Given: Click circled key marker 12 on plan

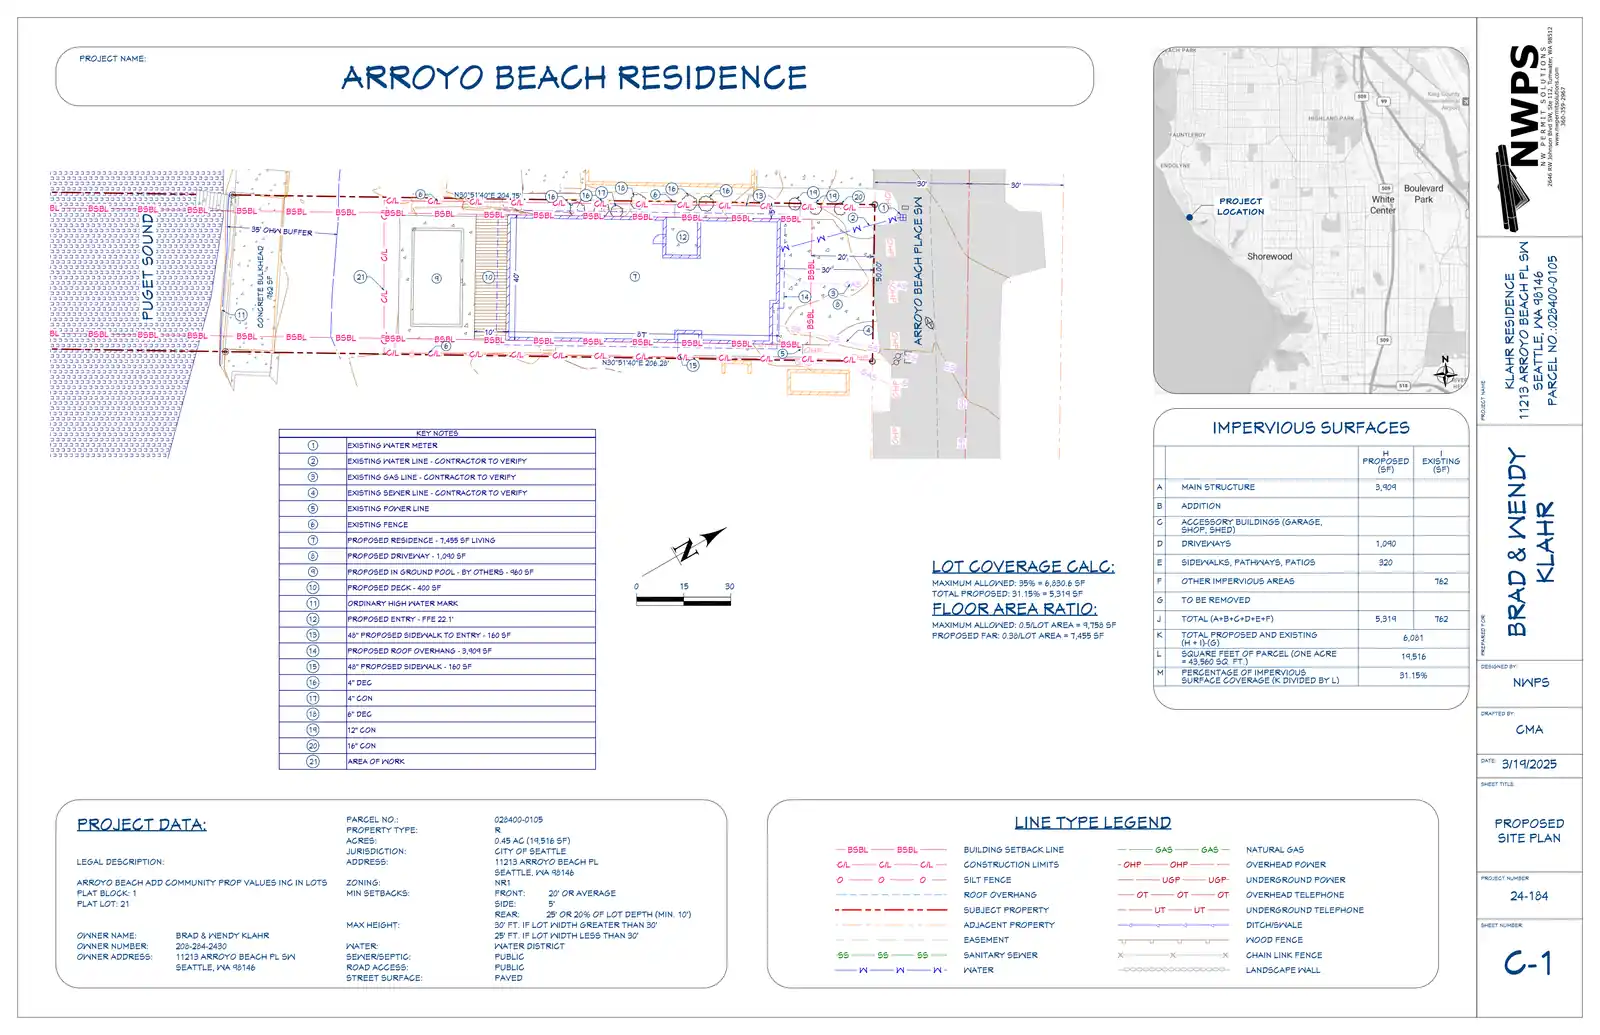Looking at the screenshot, I should 682,237.
